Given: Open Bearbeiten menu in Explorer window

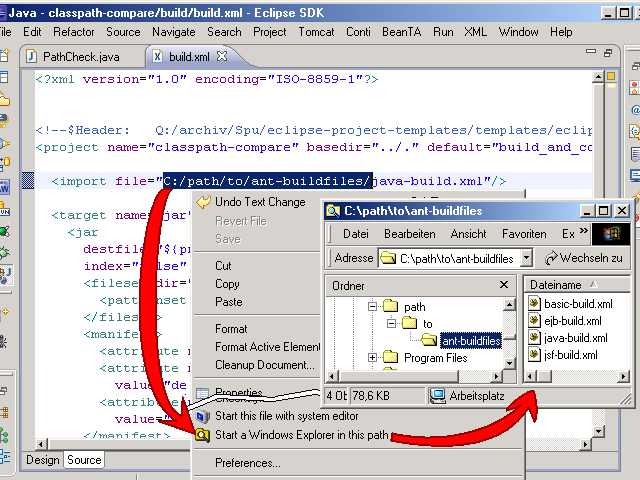Looking at the screenshot, I should point(409,234).
